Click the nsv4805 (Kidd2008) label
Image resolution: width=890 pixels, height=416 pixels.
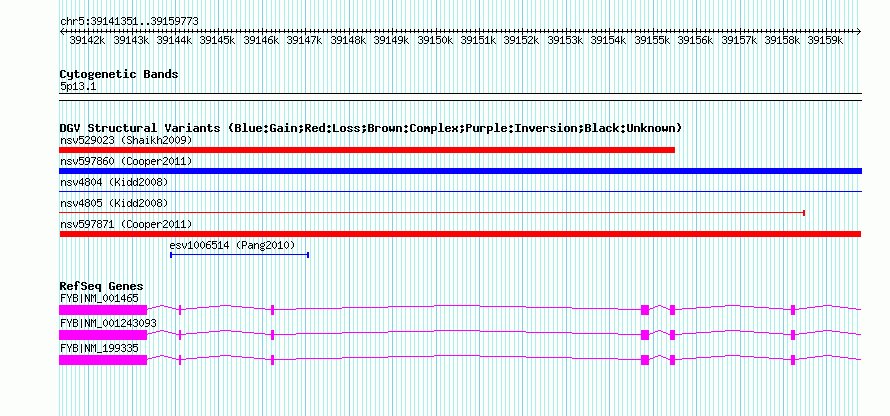[x=114, y=203]
